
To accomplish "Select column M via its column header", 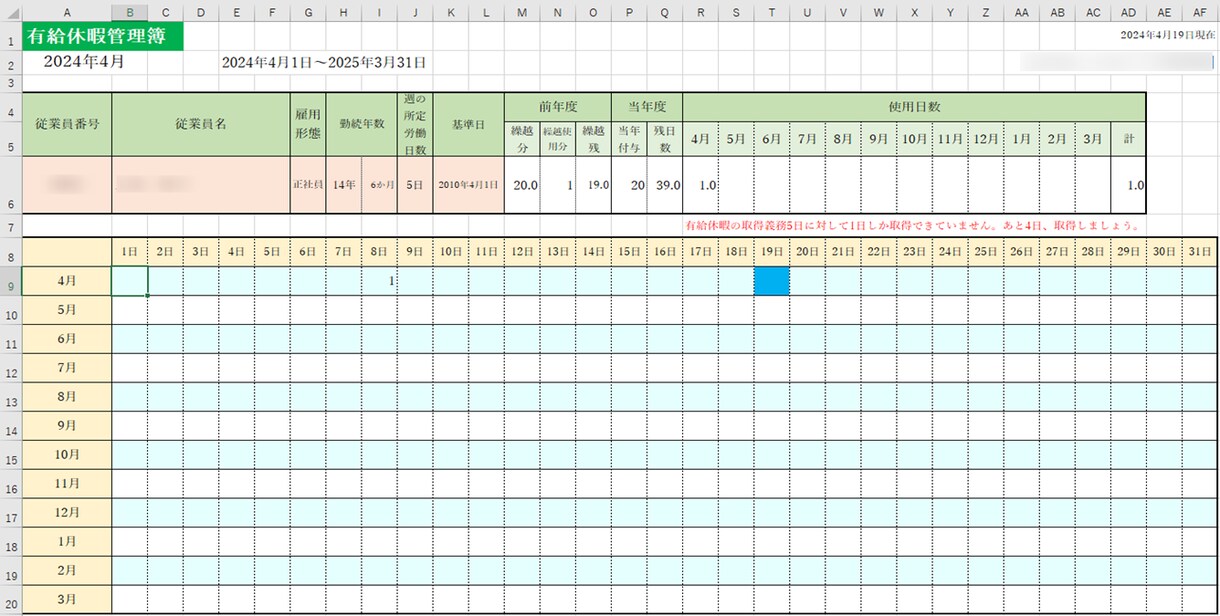I will pos(522,11).
